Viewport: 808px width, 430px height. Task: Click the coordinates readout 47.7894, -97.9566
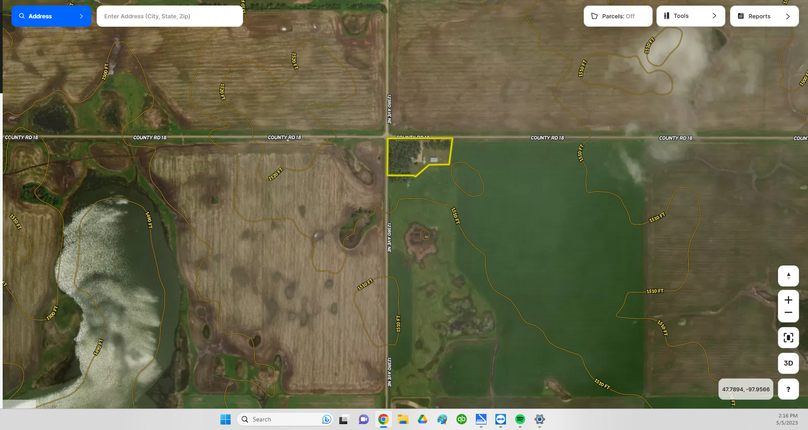click(746, 389)
